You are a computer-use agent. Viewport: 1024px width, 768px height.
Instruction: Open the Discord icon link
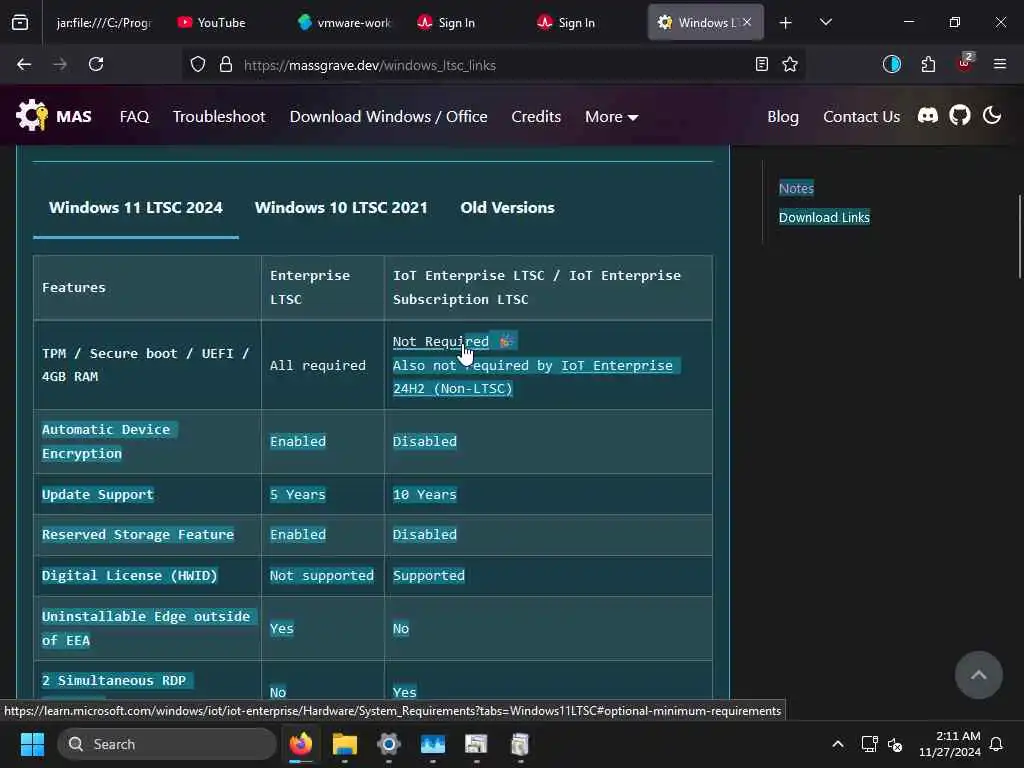point(927,116)
